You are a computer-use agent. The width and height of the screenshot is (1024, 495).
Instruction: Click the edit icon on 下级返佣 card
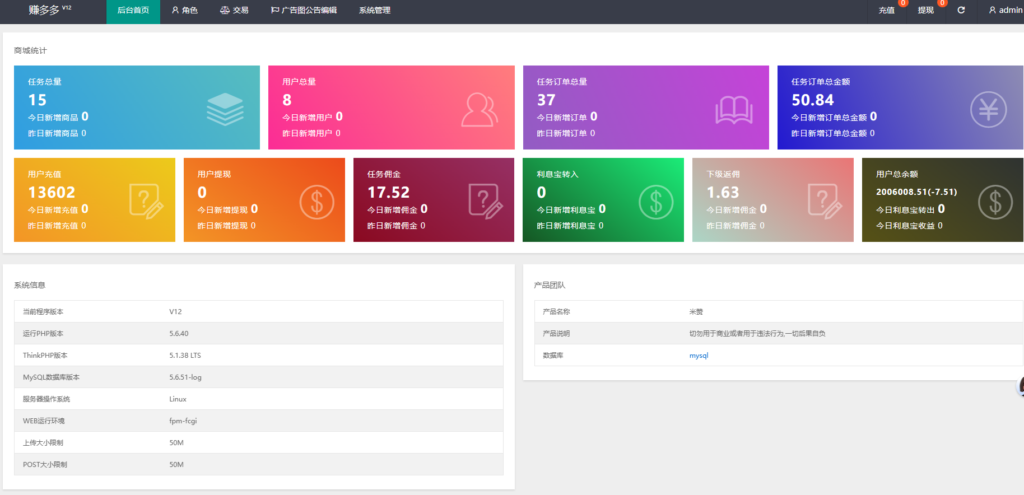pyautogui.click(x=824, y=201)
